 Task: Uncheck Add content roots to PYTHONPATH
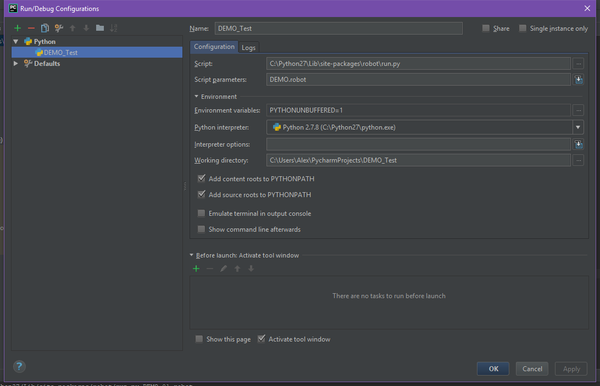click(x=201, y=178)
